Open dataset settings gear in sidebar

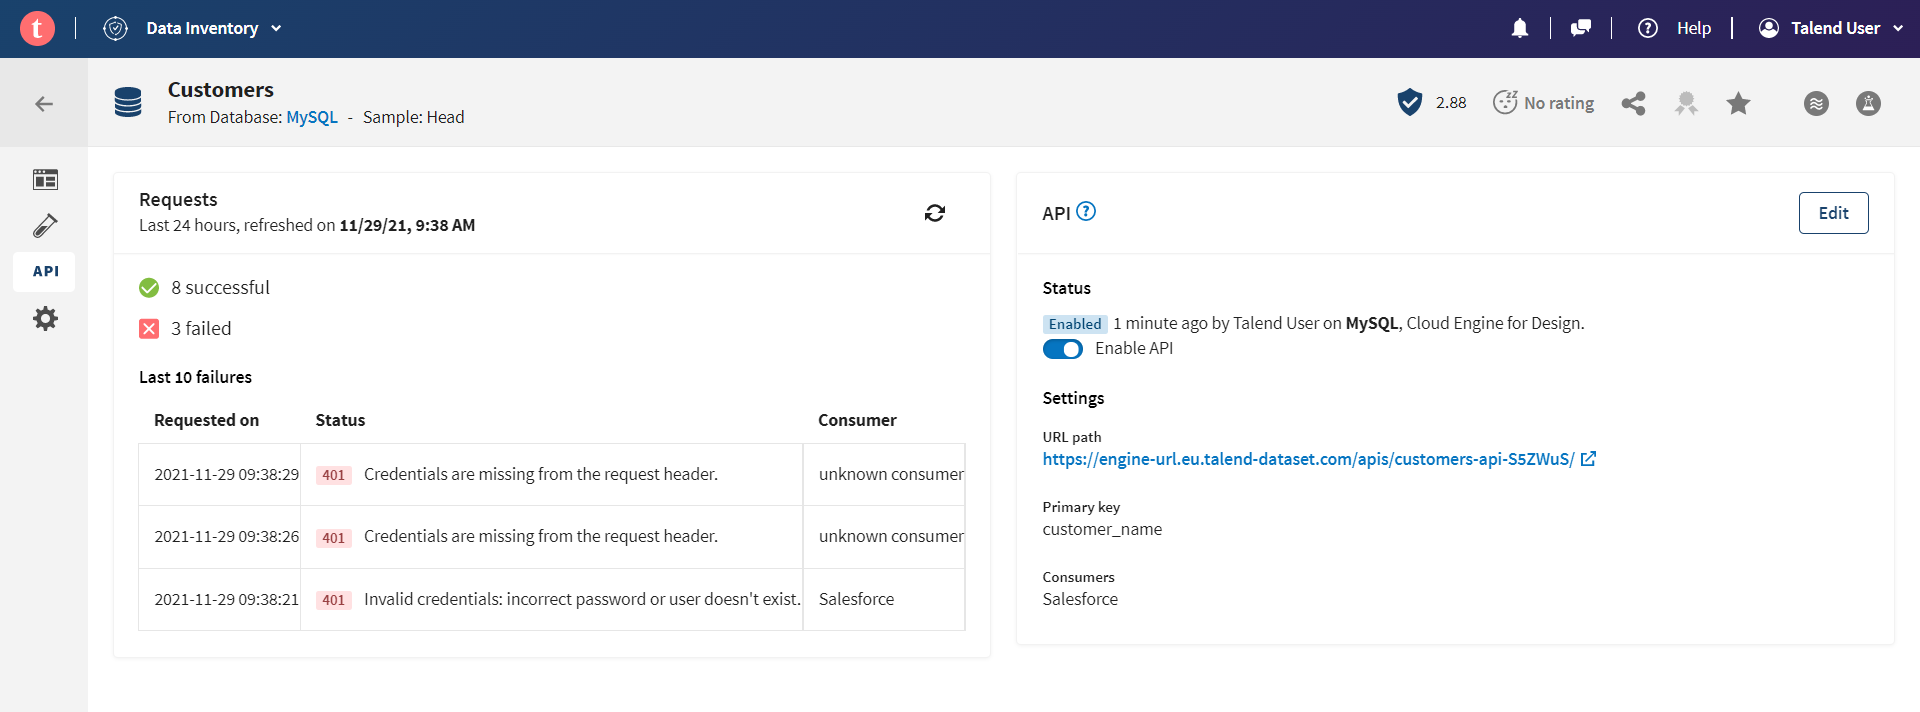[x=45, y=319]
